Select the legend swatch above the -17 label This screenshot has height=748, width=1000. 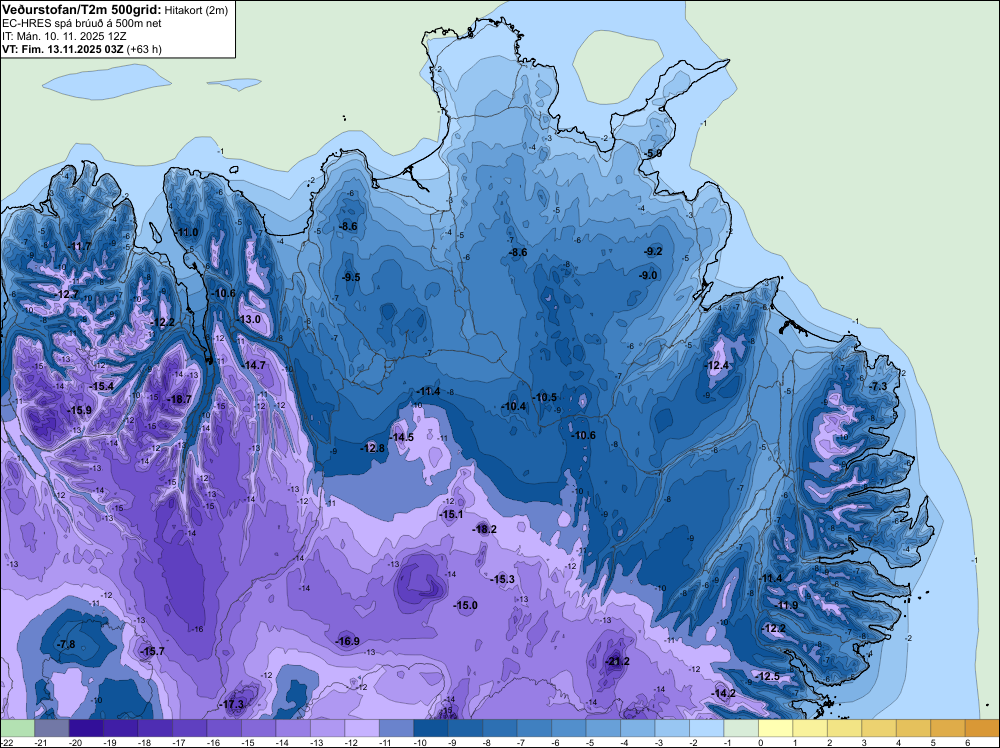pos(189,728)
